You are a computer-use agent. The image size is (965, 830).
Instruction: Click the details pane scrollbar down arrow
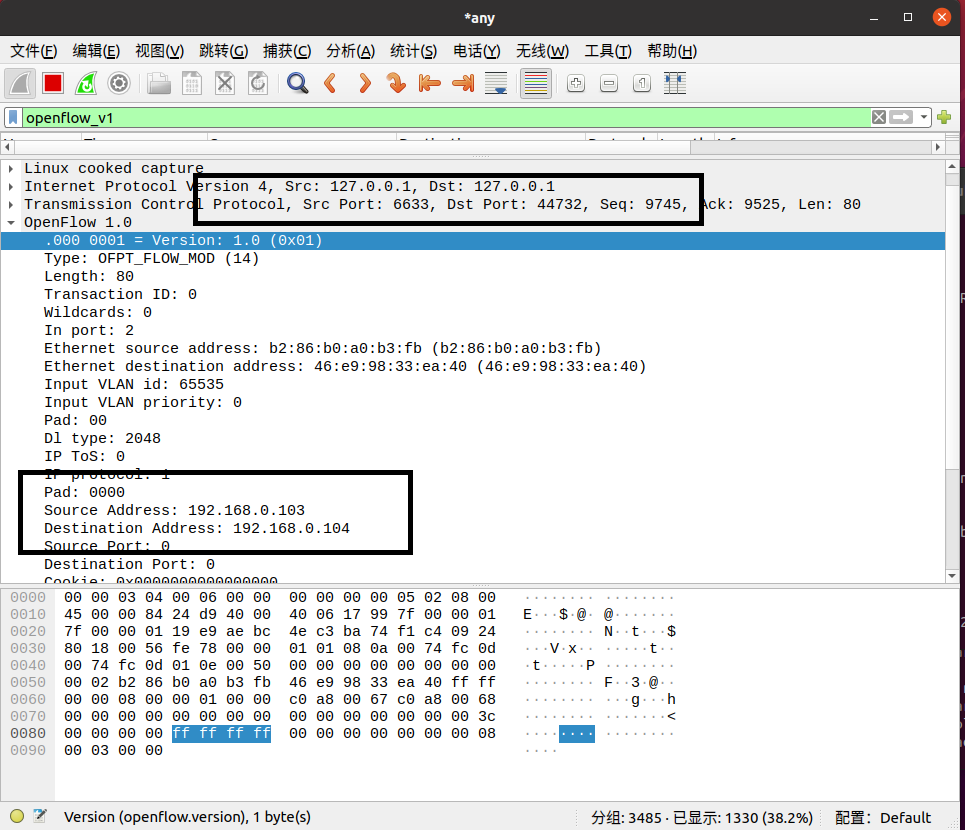click(x=951, y=577)
